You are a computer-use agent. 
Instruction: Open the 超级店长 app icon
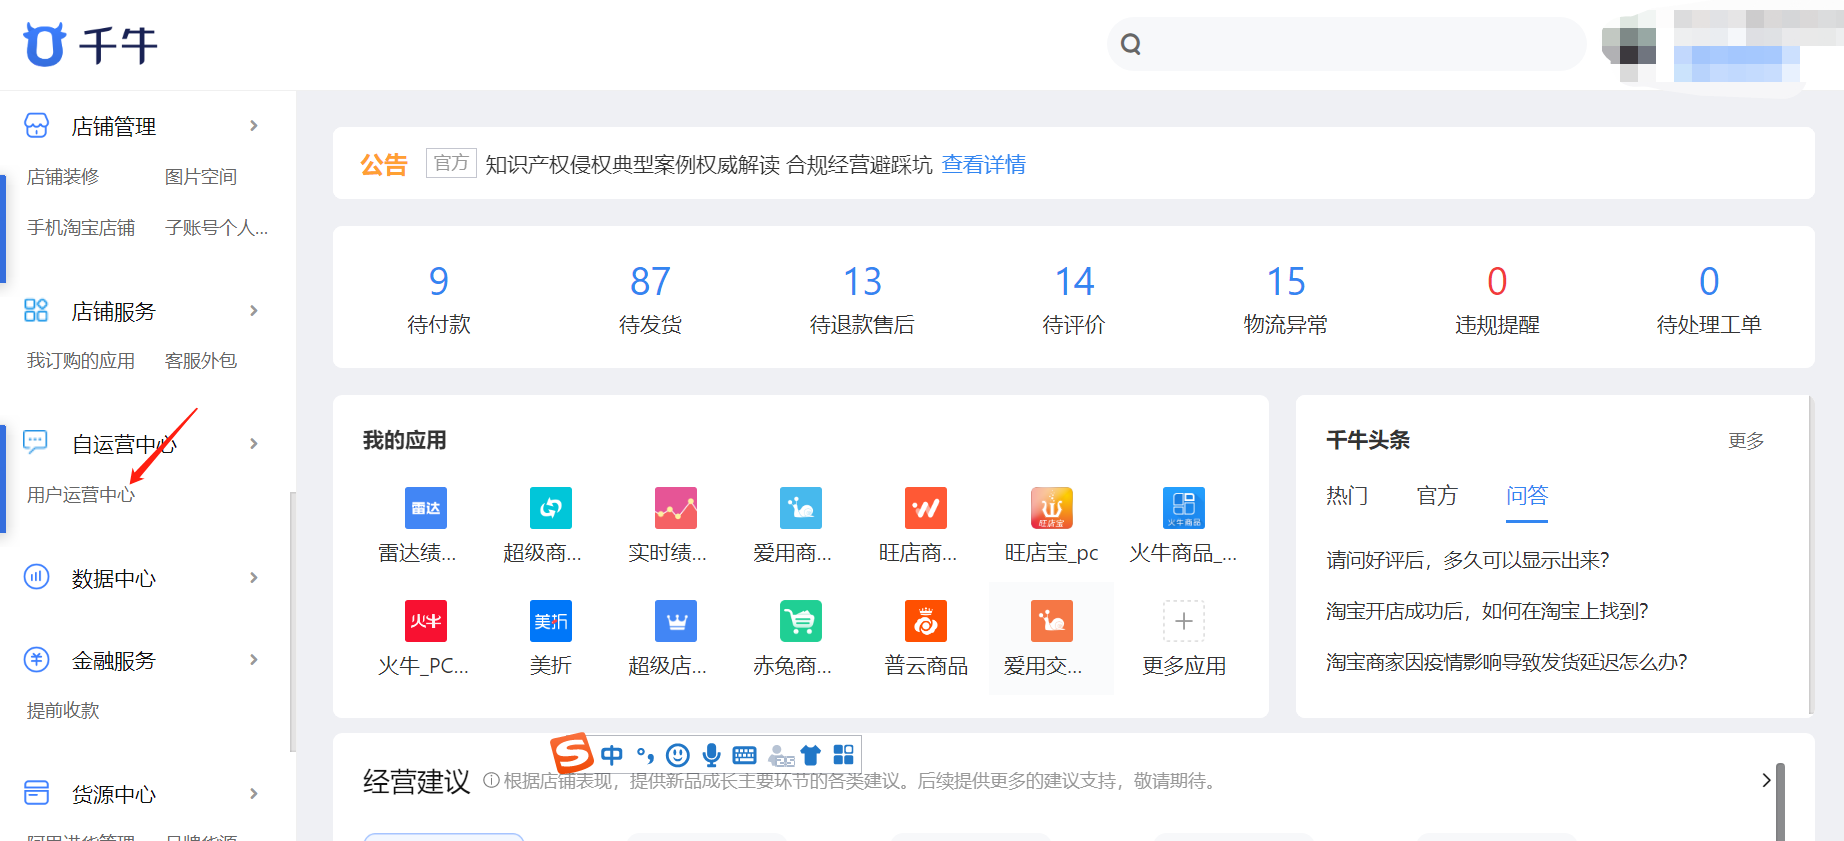coord(676,621)
